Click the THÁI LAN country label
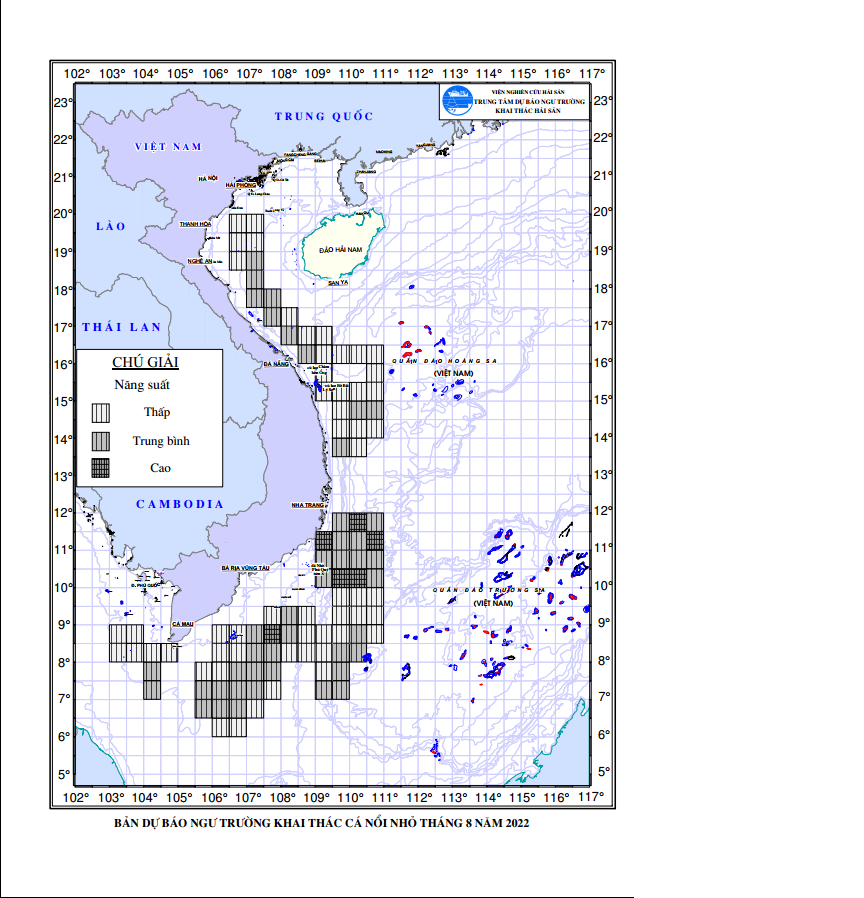Image resolution: width=864 pixels, height=898 pixels. point(121,327)
